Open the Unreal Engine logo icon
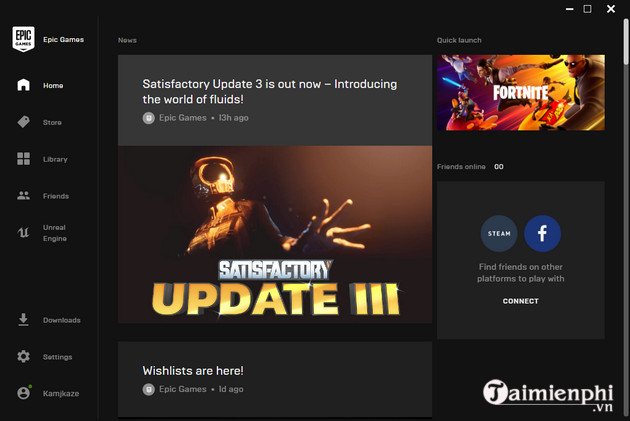Image resolution: width=630 pixels, height=421 pixels. (x=23, y=233)
